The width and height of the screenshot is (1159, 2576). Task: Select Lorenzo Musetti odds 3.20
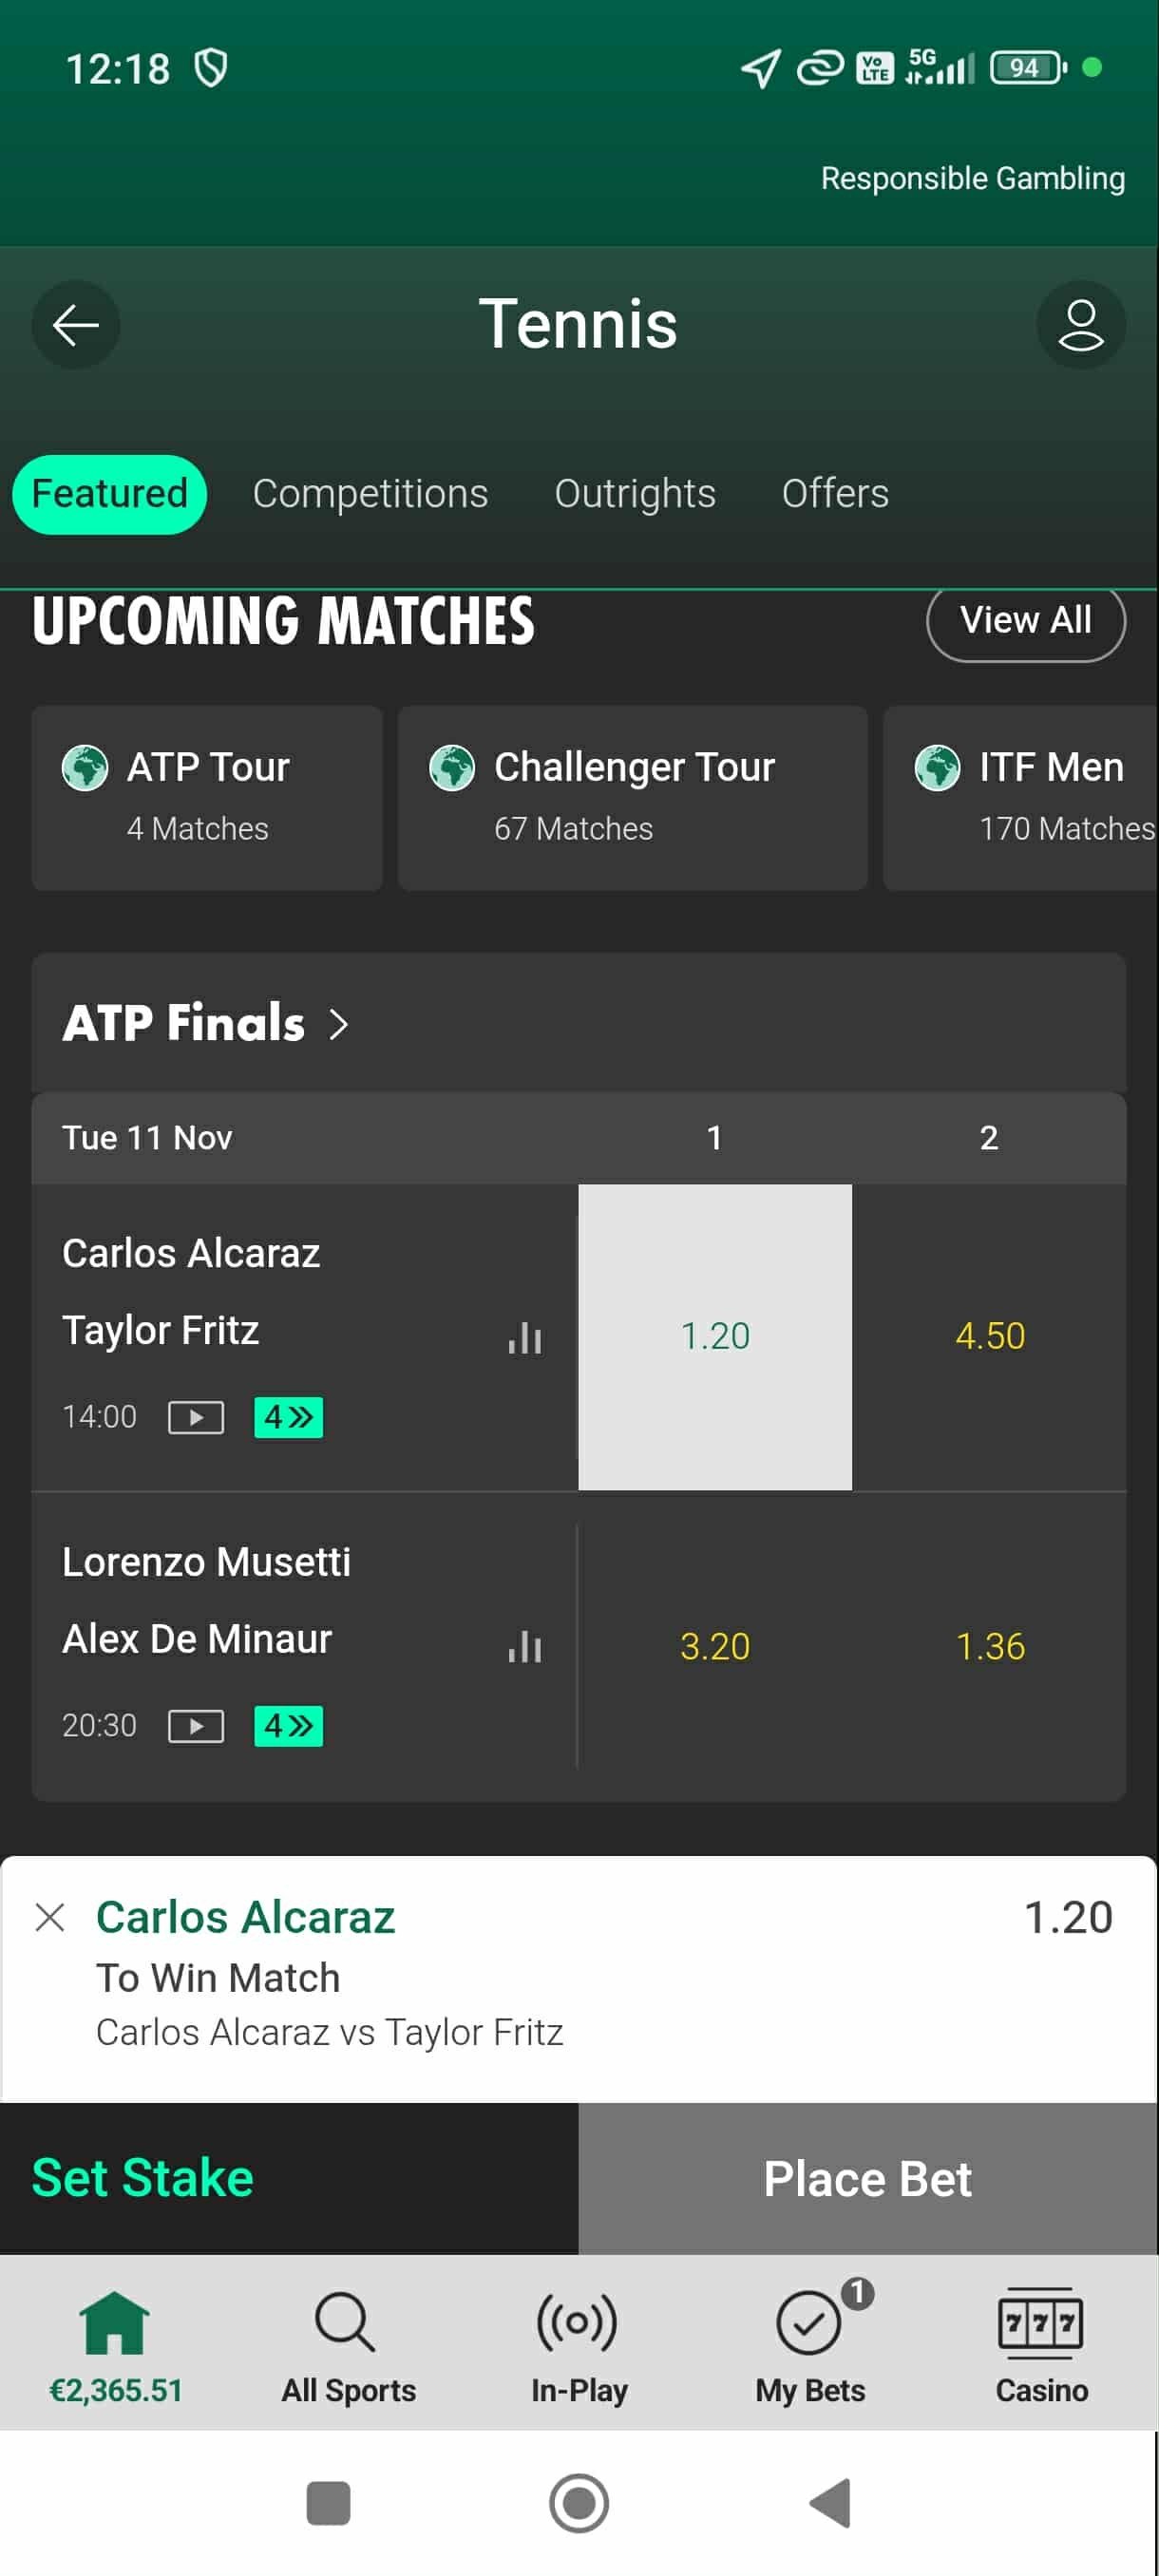715,1646
